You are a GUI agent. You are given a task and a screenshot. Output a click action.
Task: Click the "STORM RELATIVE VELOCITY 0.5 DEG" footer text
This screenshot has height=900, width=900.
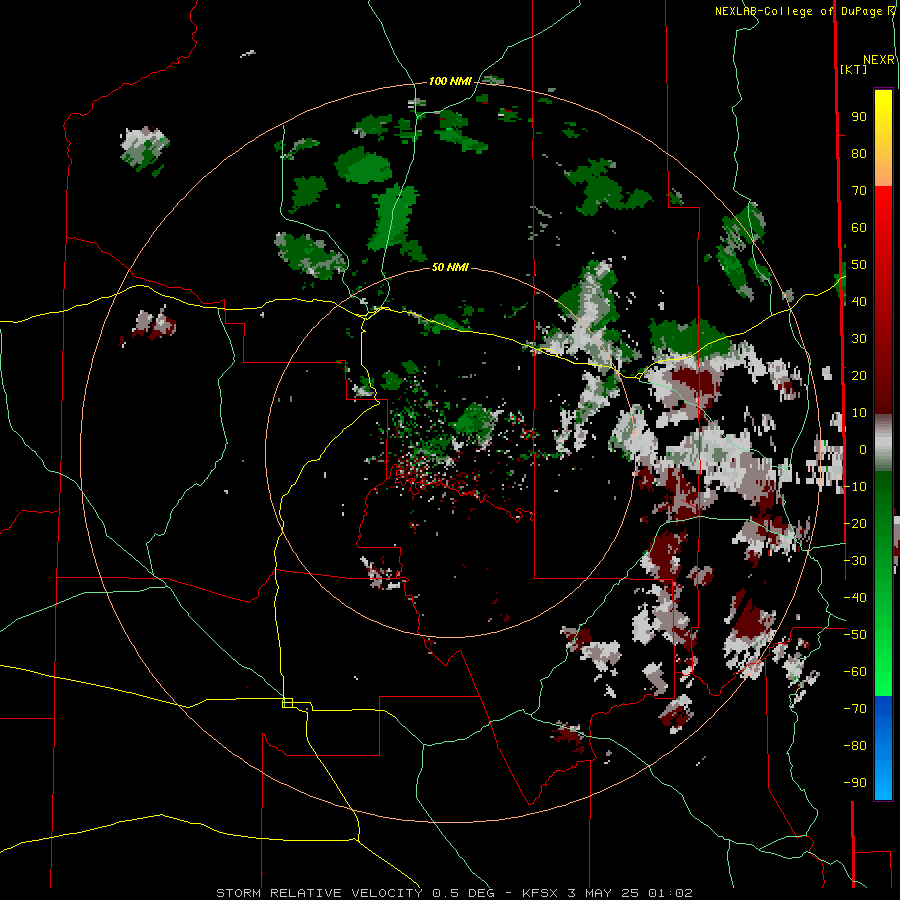click(x=356, y=893)
